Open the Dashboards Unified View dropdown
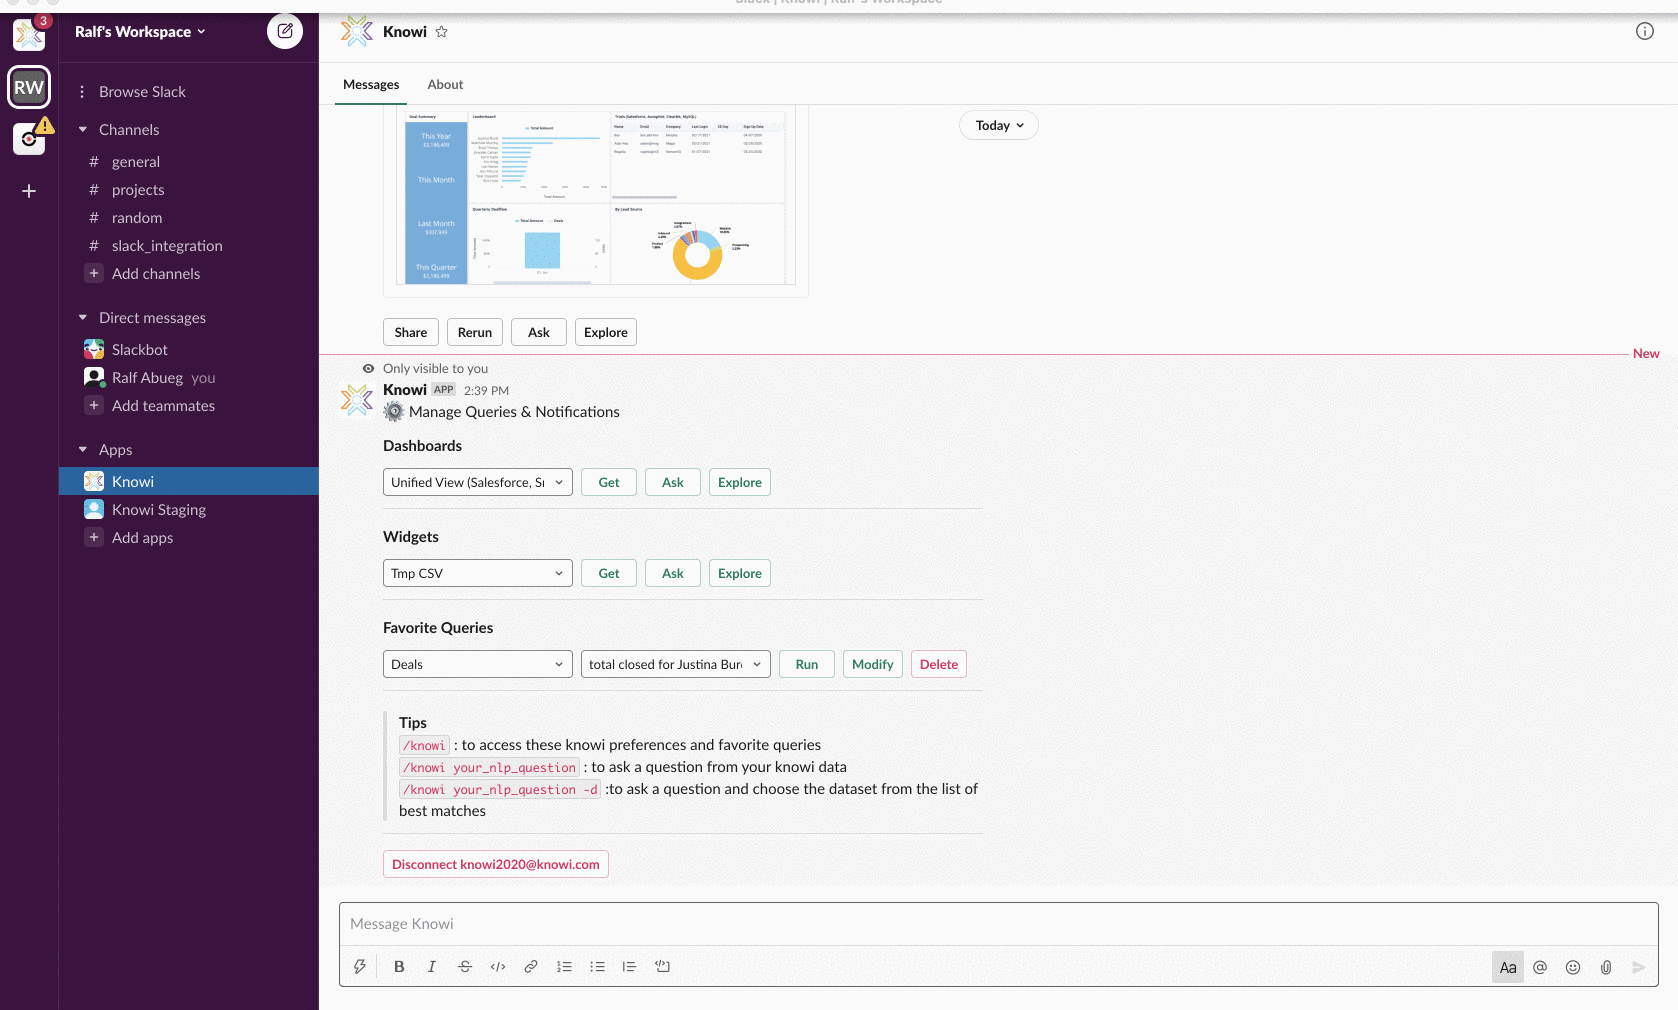The height and width of the screenshot is (1010, 1678). [x=477, y=482]
